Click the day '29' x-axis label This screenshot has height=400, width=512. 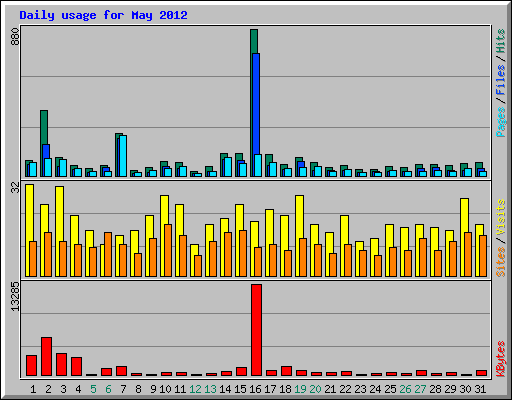tap(450, 389)
